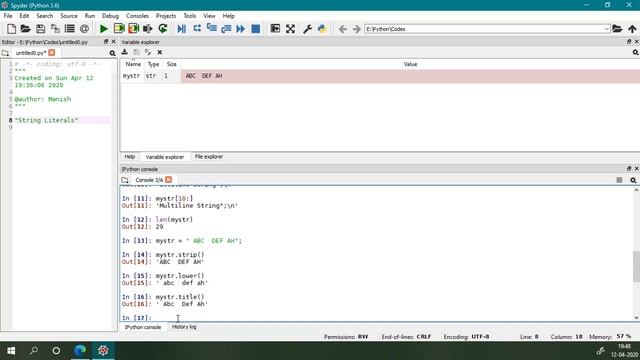
Task: Go forward to the next cursor position
Action: [357, 29]
